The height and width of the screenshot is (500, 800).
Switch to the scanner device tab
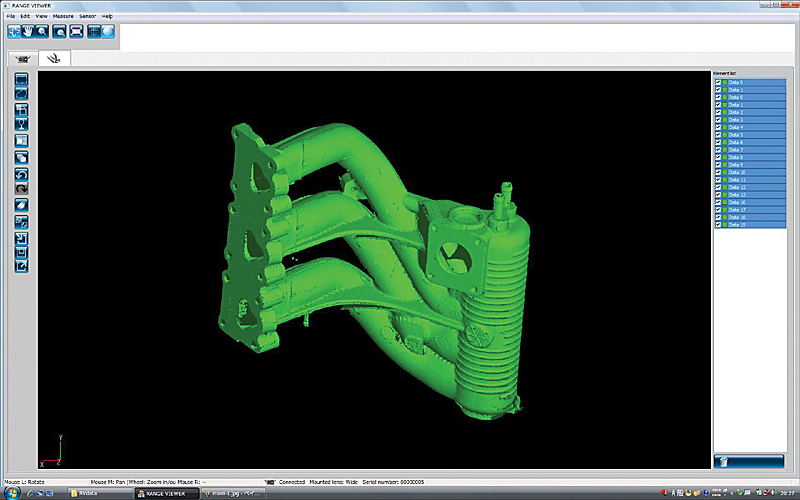(22, 59)
